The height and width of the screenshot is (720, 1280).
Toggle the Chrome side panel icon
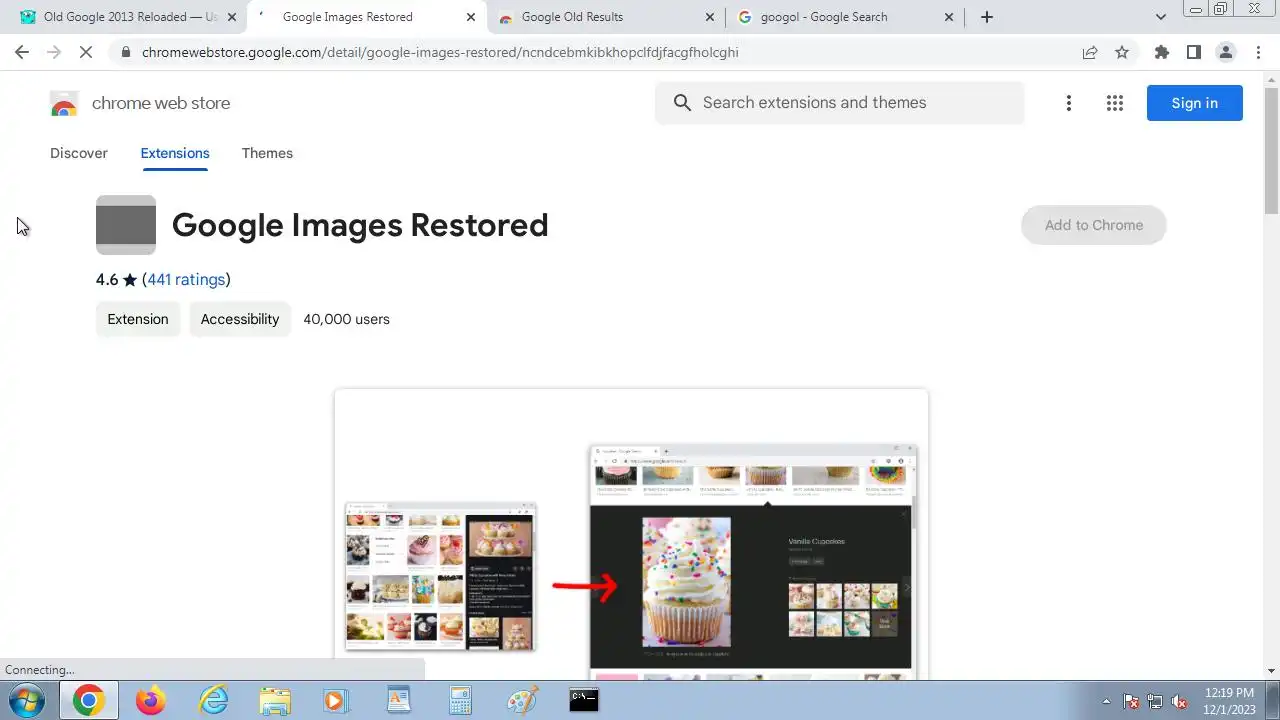click(1193, 52)
